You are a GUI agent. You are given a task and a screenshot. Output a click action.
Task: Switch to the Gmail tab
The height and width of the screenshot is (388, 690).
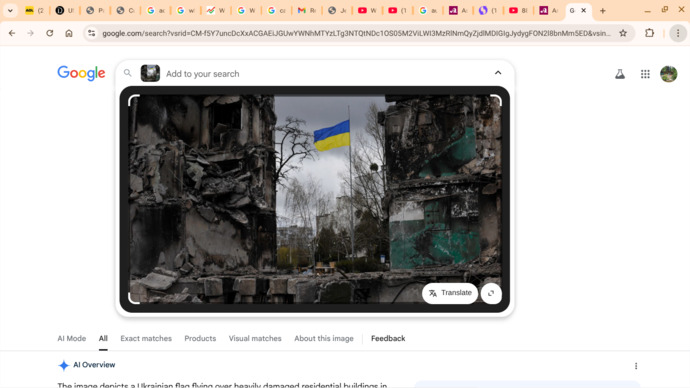point(307,11)
